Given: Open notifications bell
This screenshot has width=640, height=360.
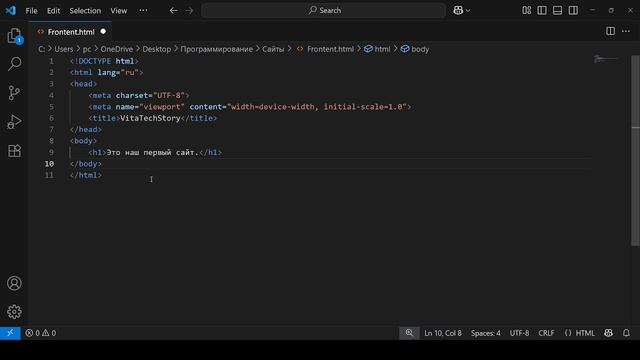Looking at the screenshot, I should (x=626, y=333).
